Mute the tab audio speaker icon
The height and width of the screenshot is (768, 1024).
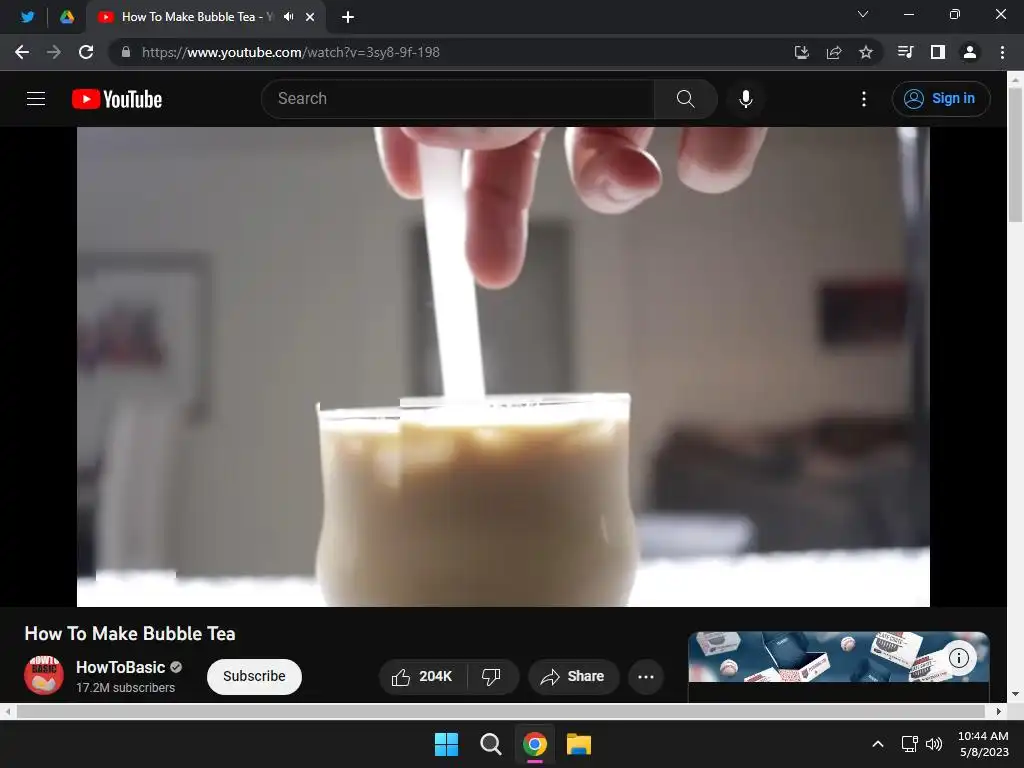click(x=289, y=17)
